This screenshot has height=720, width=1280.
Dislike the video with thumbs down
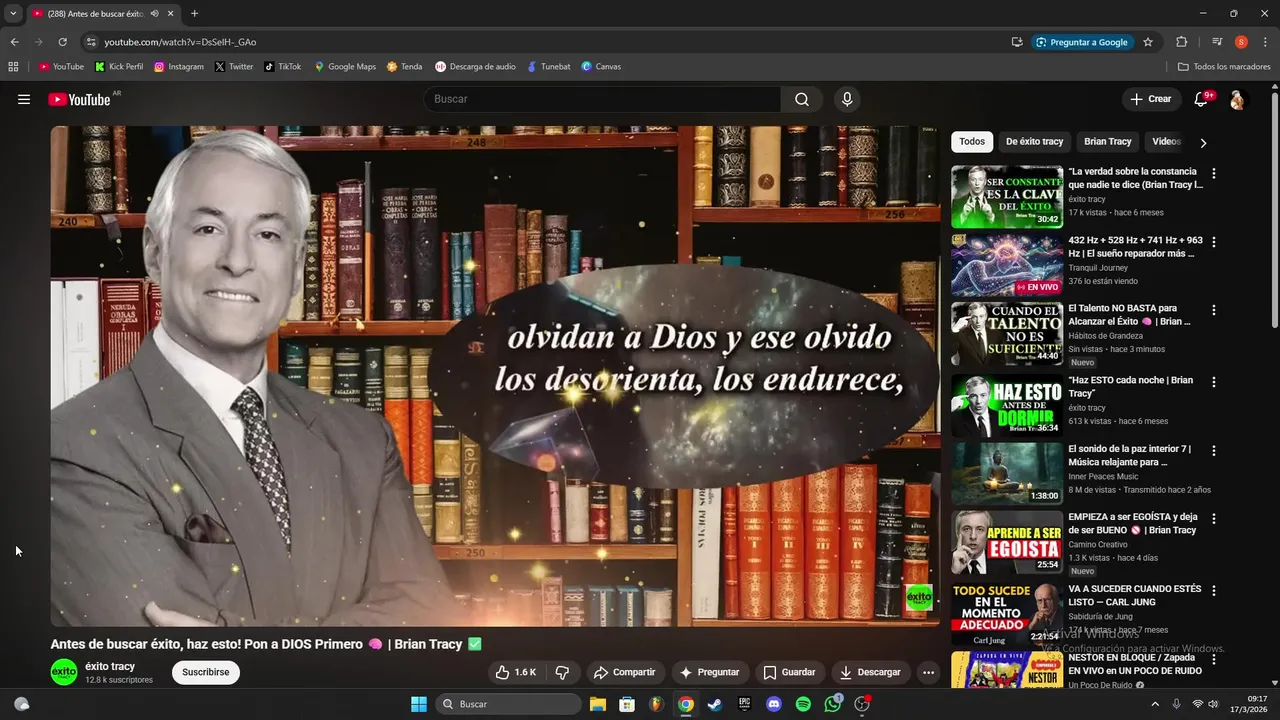pos(562,672)
